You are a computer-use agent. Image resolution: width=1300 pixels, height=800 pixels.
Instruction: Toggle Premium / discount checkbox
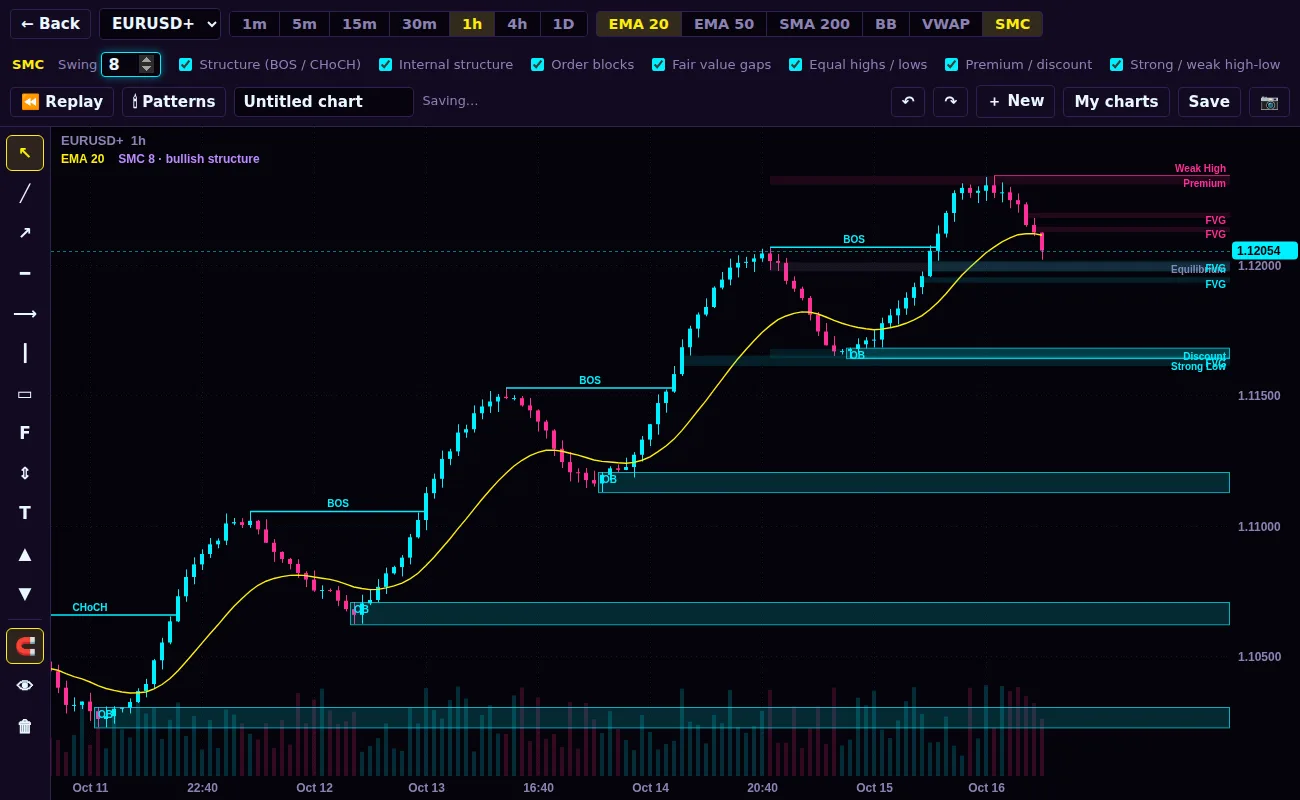click(x=951, y=65)
